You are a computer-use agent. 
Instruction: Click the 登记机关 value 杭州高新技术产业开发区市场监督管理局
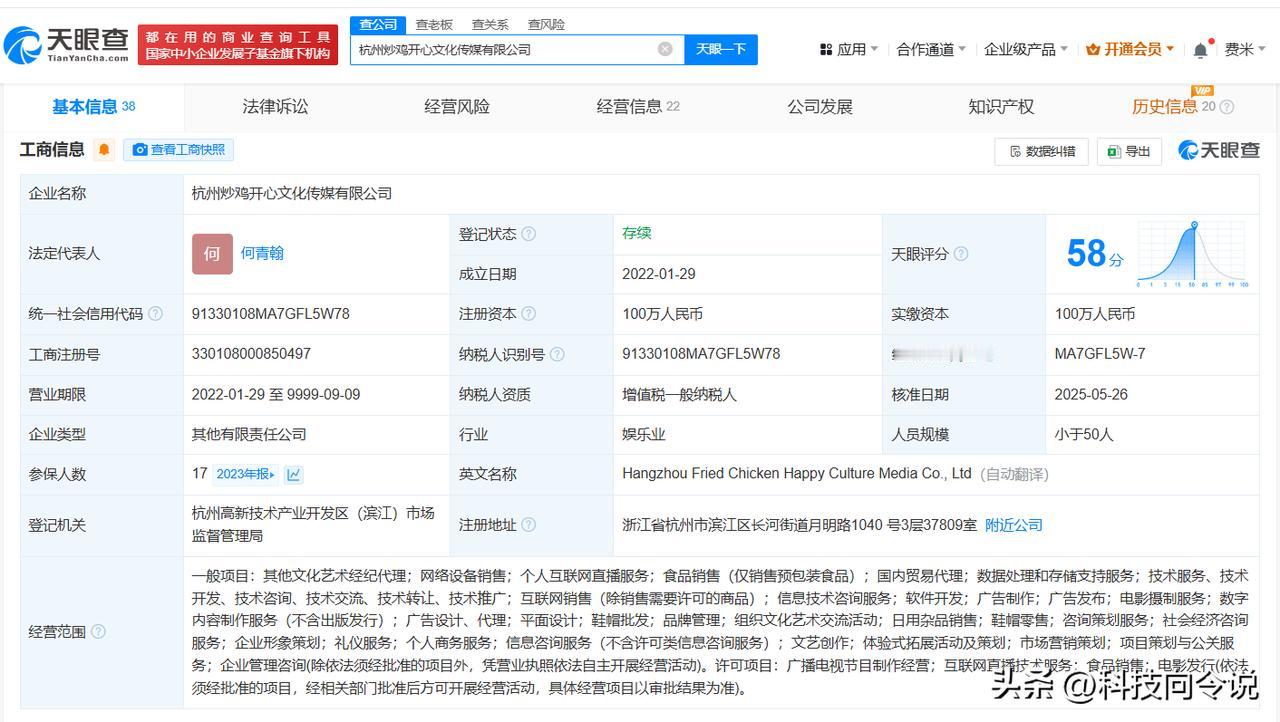pos(313,524)
